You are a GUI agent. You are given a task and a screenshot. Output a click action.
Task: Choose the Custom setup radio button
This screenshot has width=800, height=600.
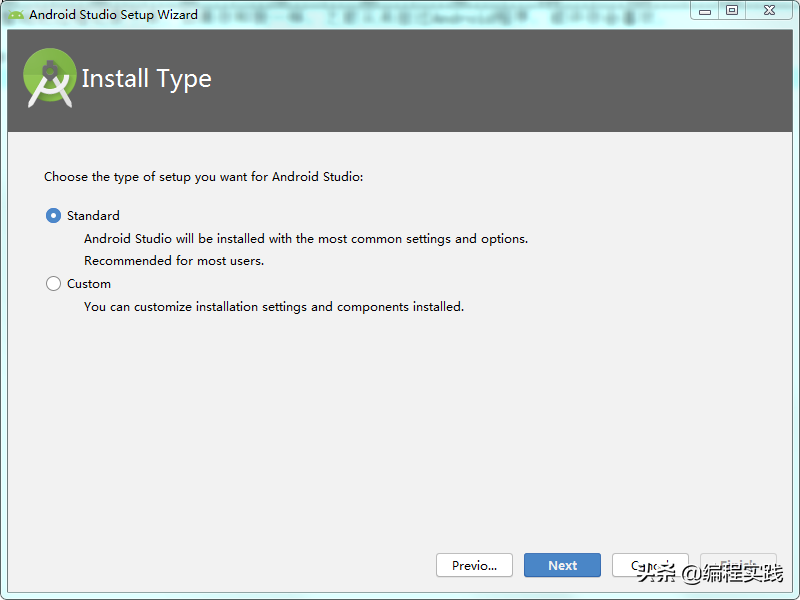(54, 284)
